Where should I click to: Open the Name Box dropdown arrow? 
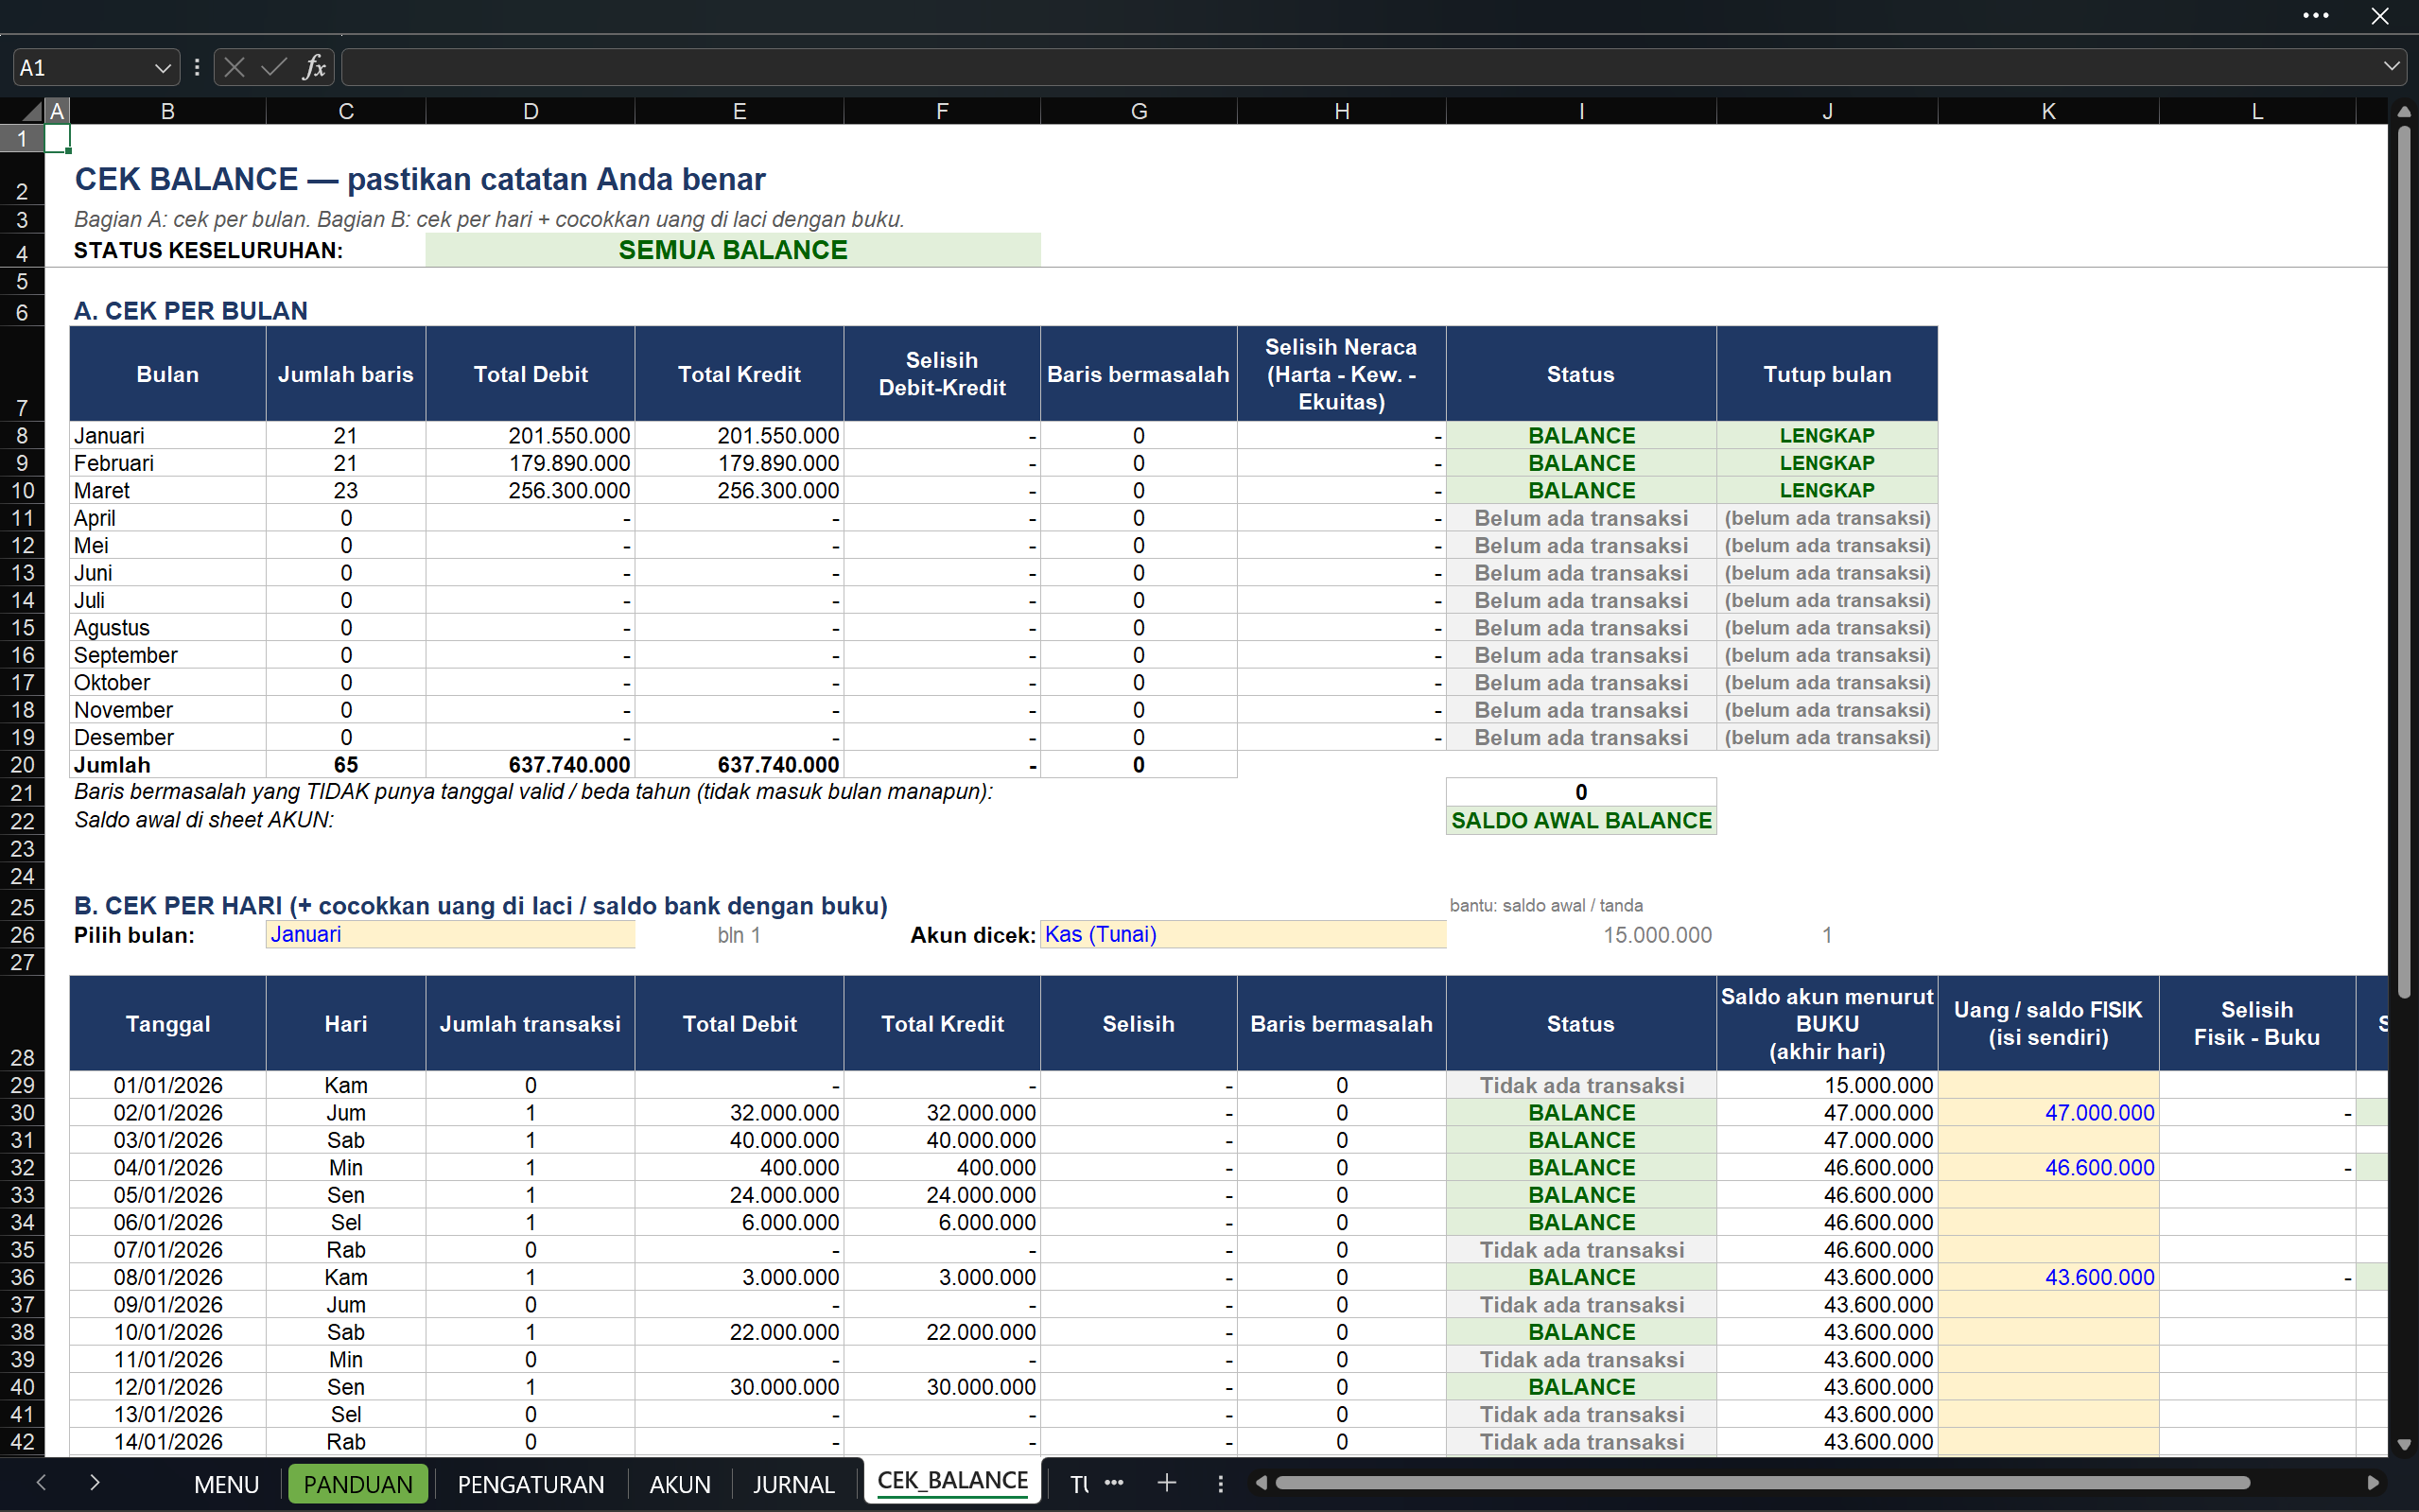(162, 68)
